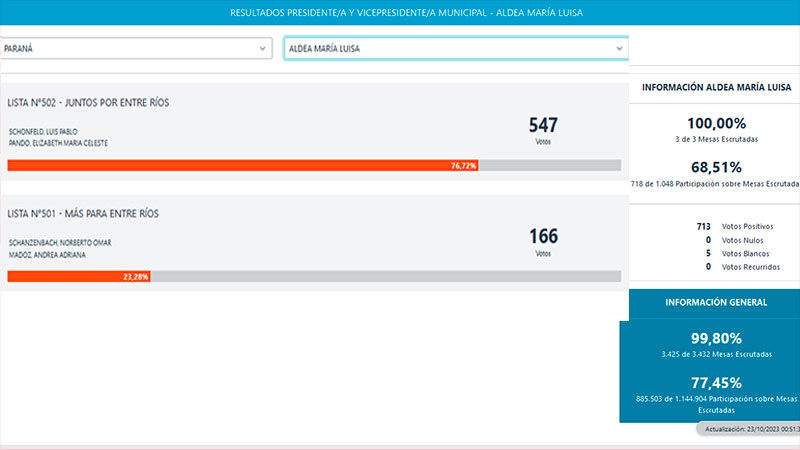Image resolution: width=800 pixels, height=450 pixels.
Task: Click the Actualización timestamp label
Action: [x=749, y=429]
